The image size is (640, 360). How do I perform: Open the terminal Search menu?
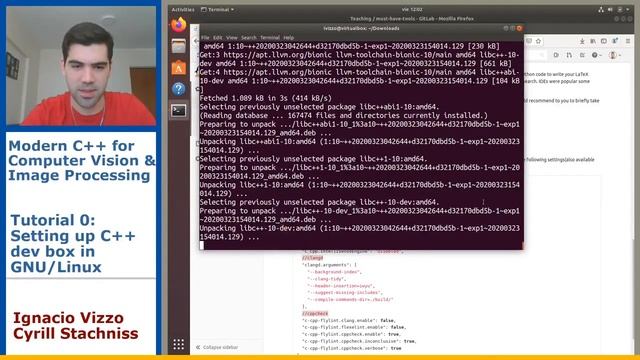coord(249,38)
